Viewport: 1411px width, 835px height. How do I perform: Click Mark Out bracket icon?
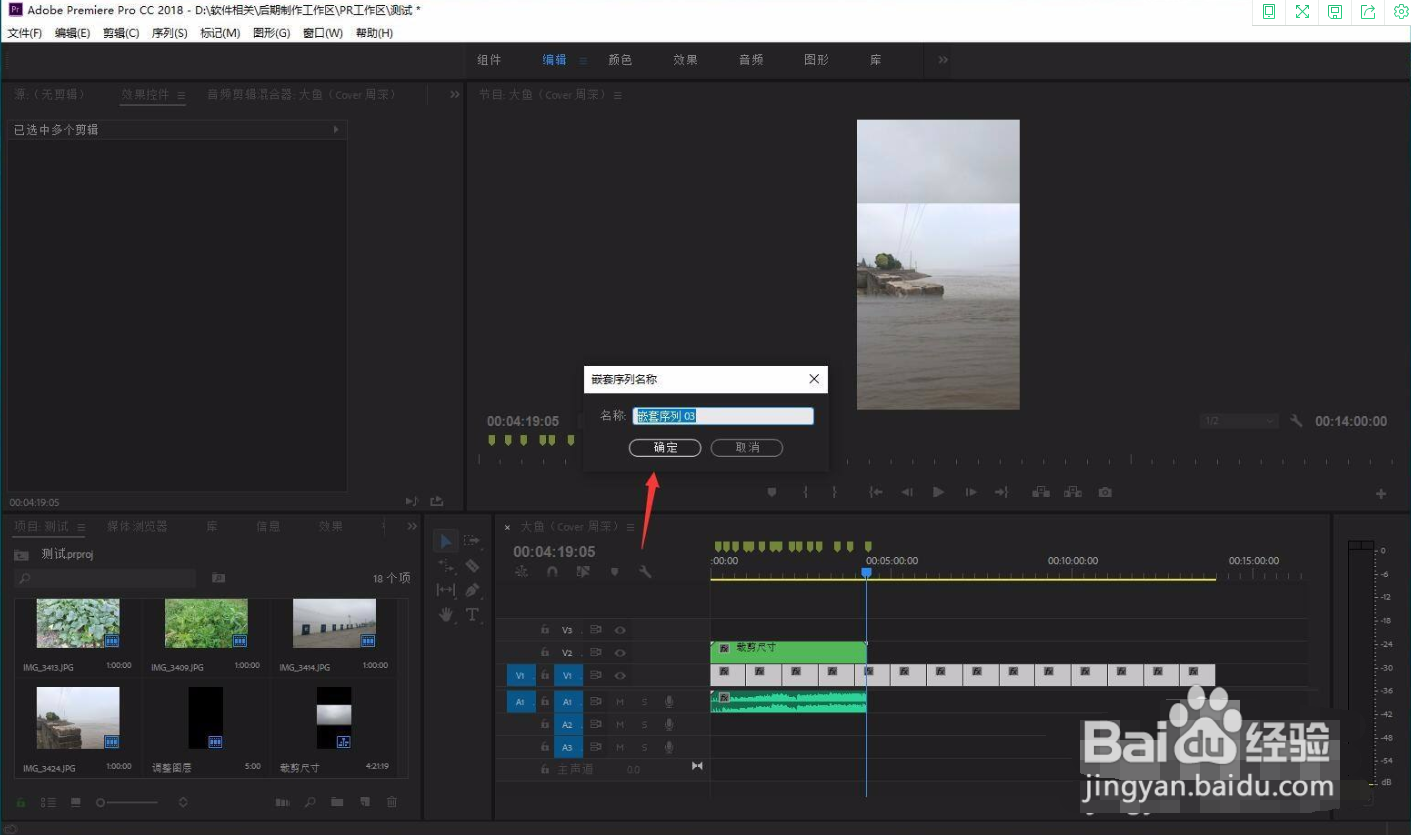[x=834, y=492]
